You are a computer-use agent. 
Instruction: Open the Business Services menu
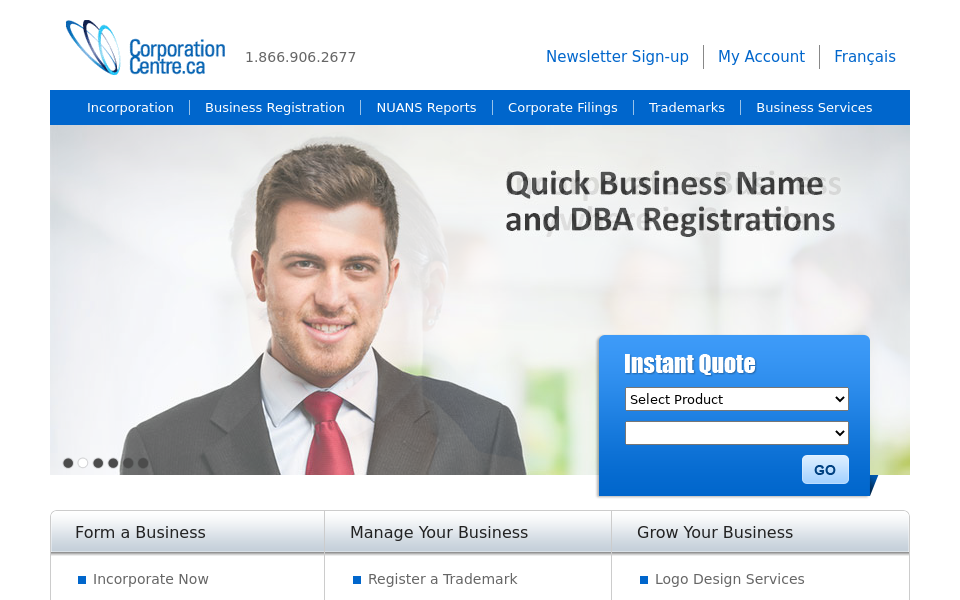[814, 108]
